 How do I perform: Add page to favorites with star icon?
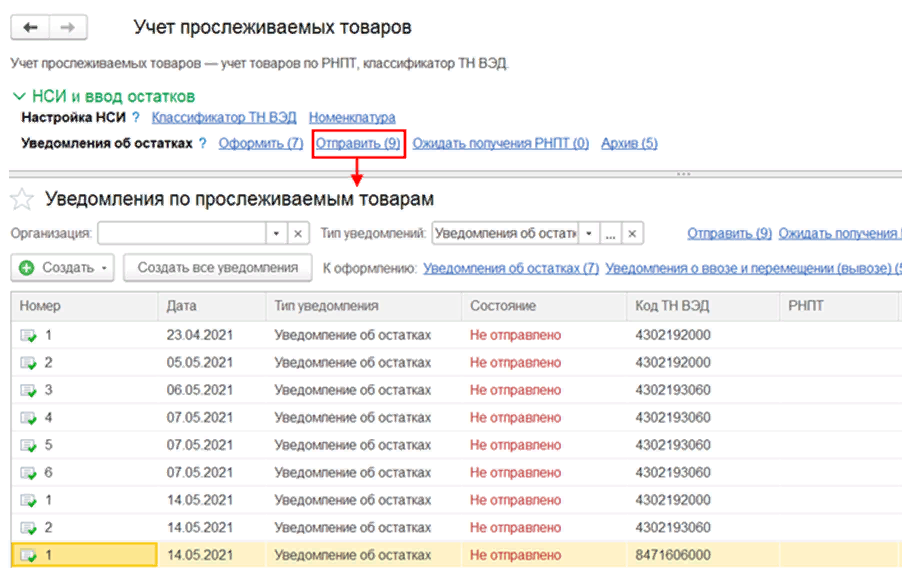[22, 199]
